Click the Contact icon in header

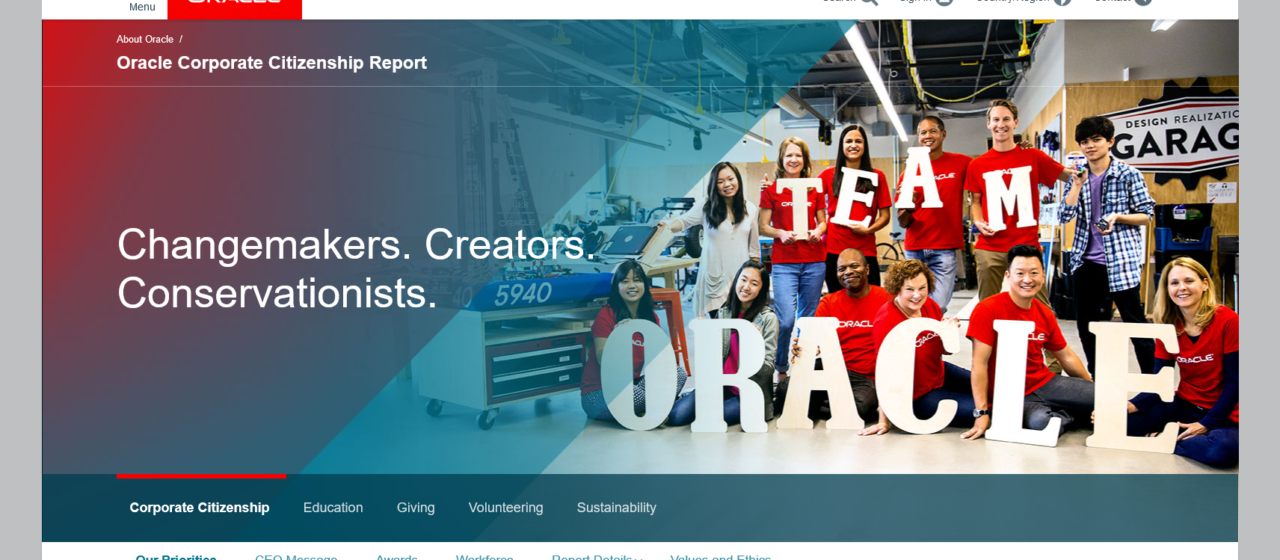pos(1143,2)
